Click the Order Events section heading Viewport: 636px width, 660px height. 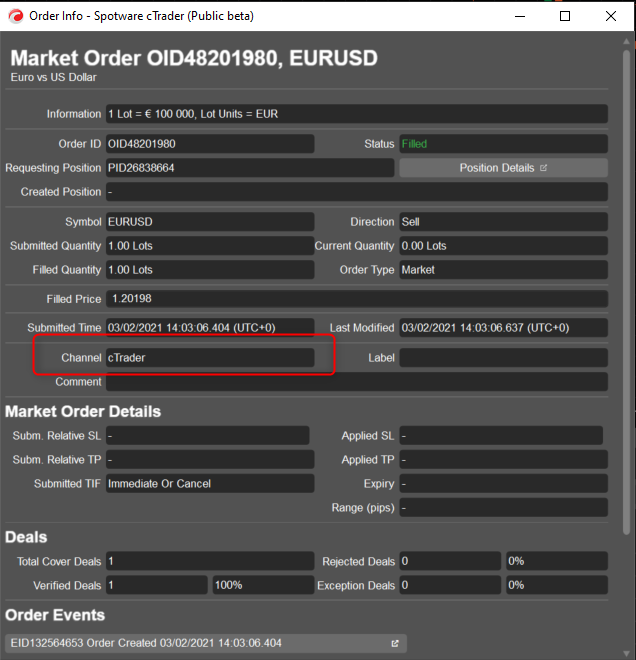coord(55,615)
